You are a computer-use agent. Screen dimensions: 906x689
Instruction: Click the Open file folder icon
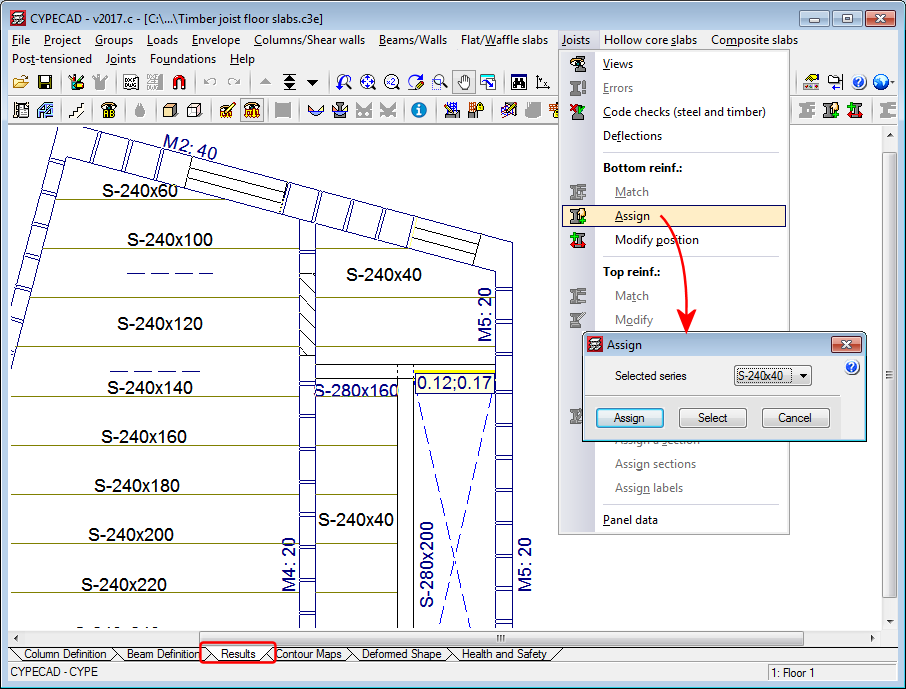[x=22, y=82]
